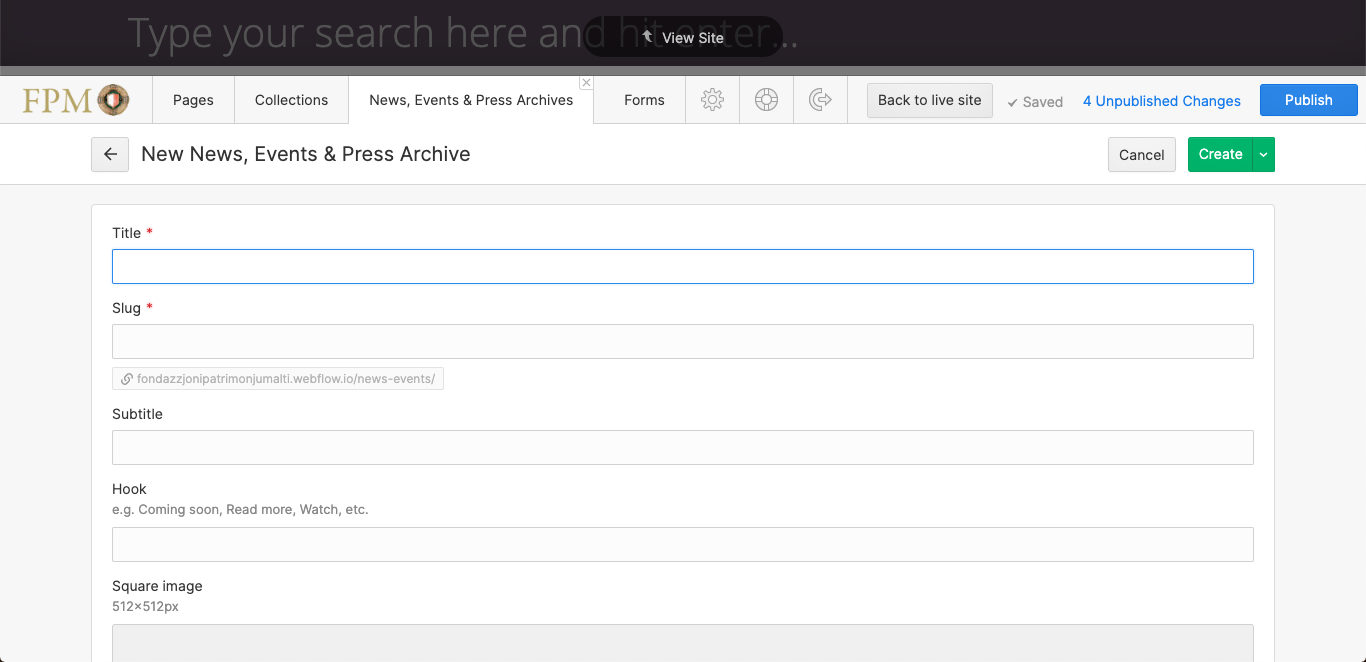The image size is (1366, 662).
Task: Go back using the left arrow button
Action: pyautogui.click(x=110, y=155)
